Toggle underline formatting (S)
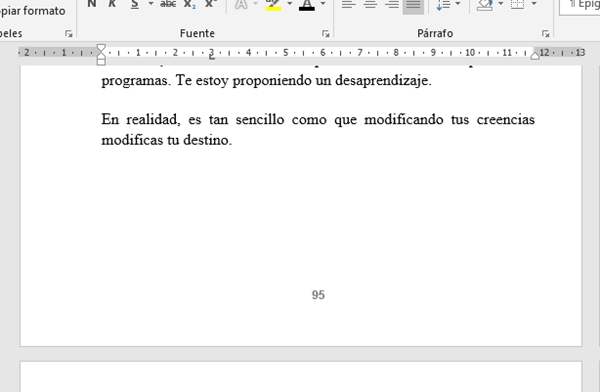This screenshot has width=600, height=392. pos(135,4)
